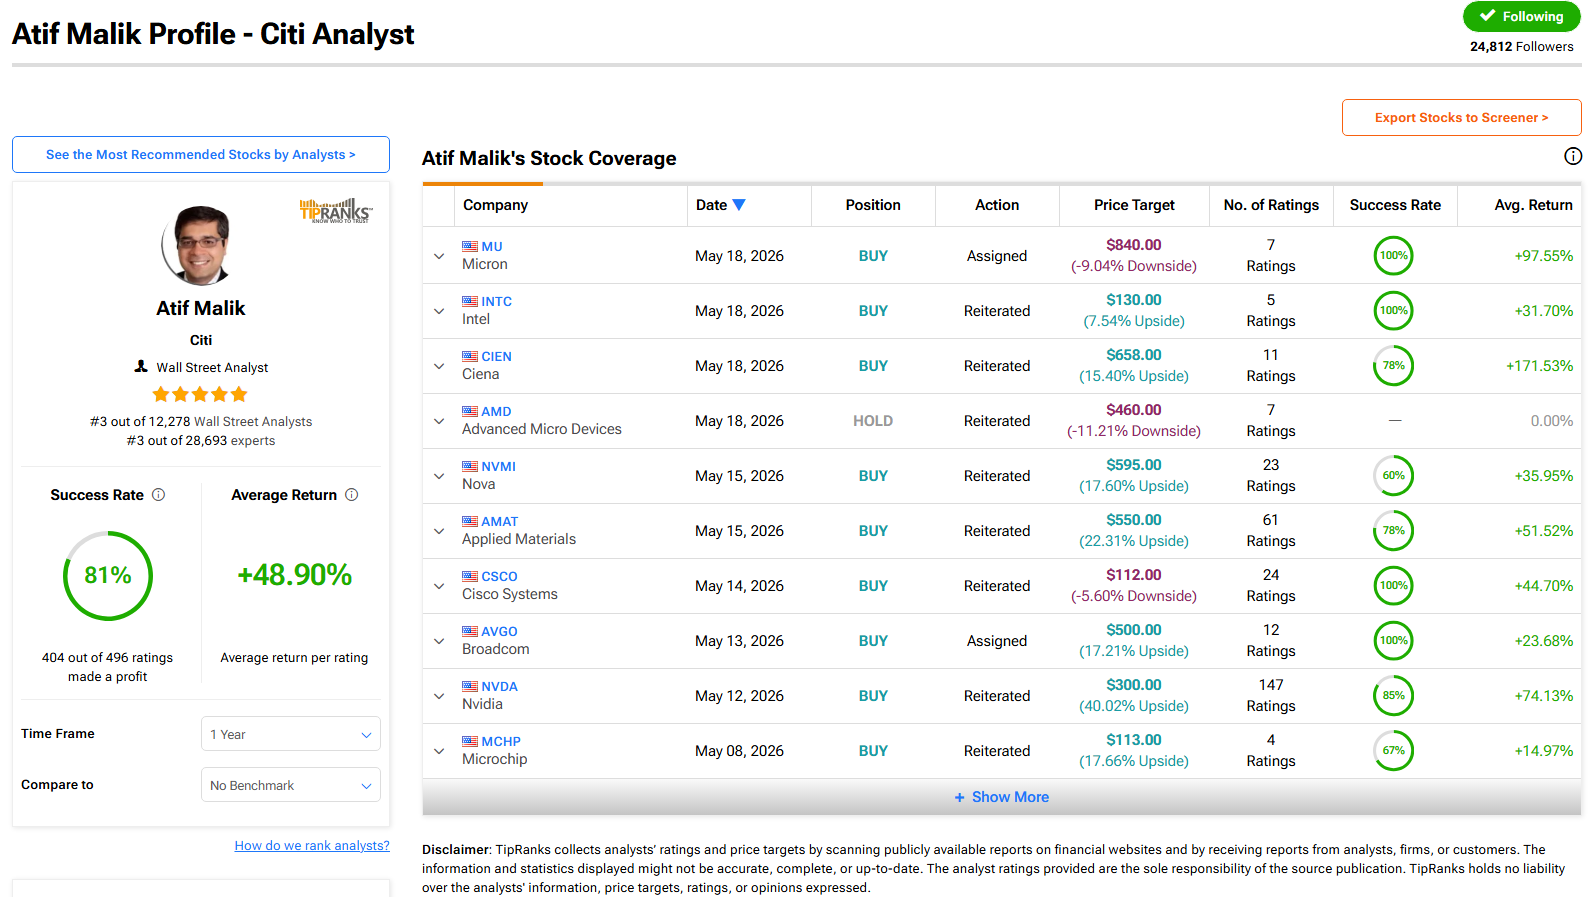Screen dimensions: 1593x897
Task: Click Micron's 100% success rate circle
Action: 1393,256
